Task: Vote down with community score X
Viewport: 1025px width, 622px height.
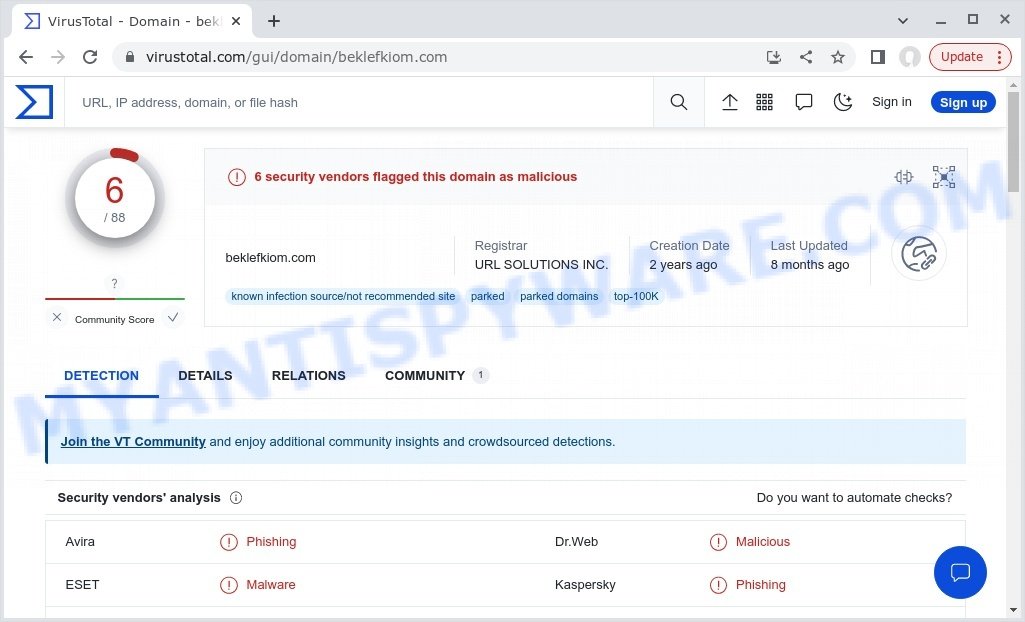Action: click(57, 318)
